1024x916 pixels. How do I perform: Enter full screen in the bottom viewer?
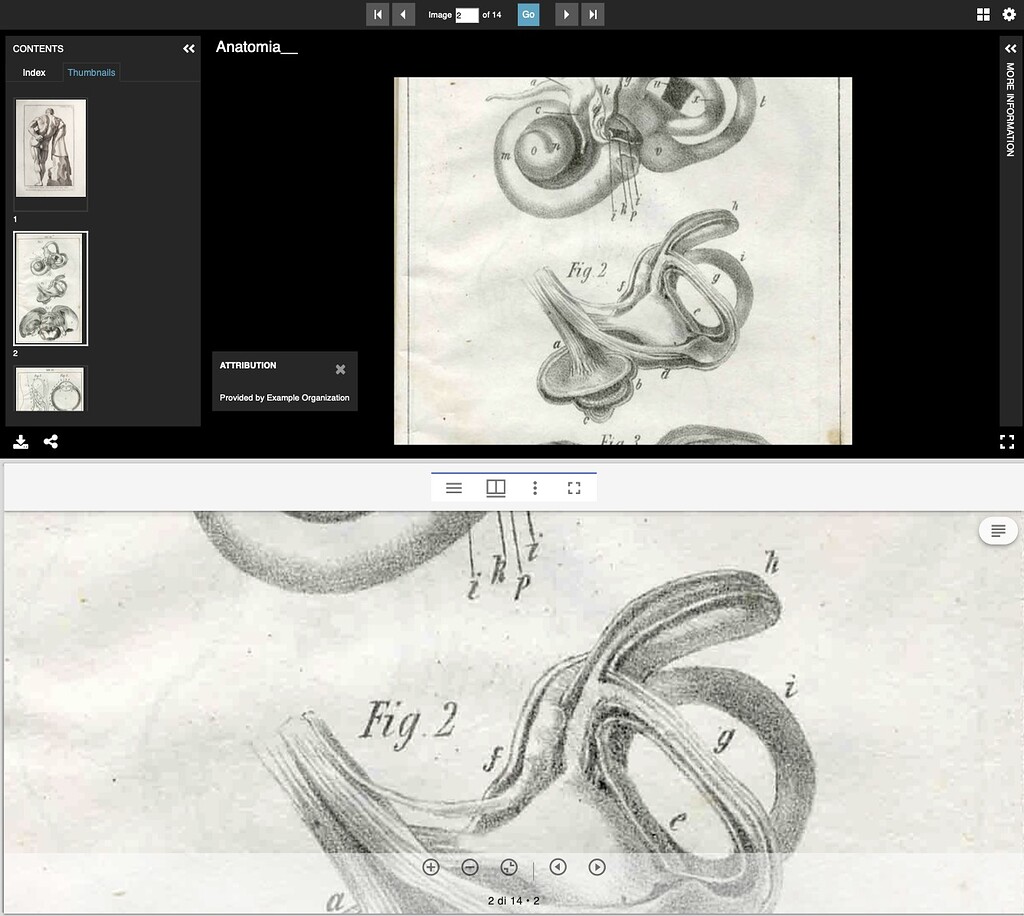pyautogui.click(x=574, y=488)
